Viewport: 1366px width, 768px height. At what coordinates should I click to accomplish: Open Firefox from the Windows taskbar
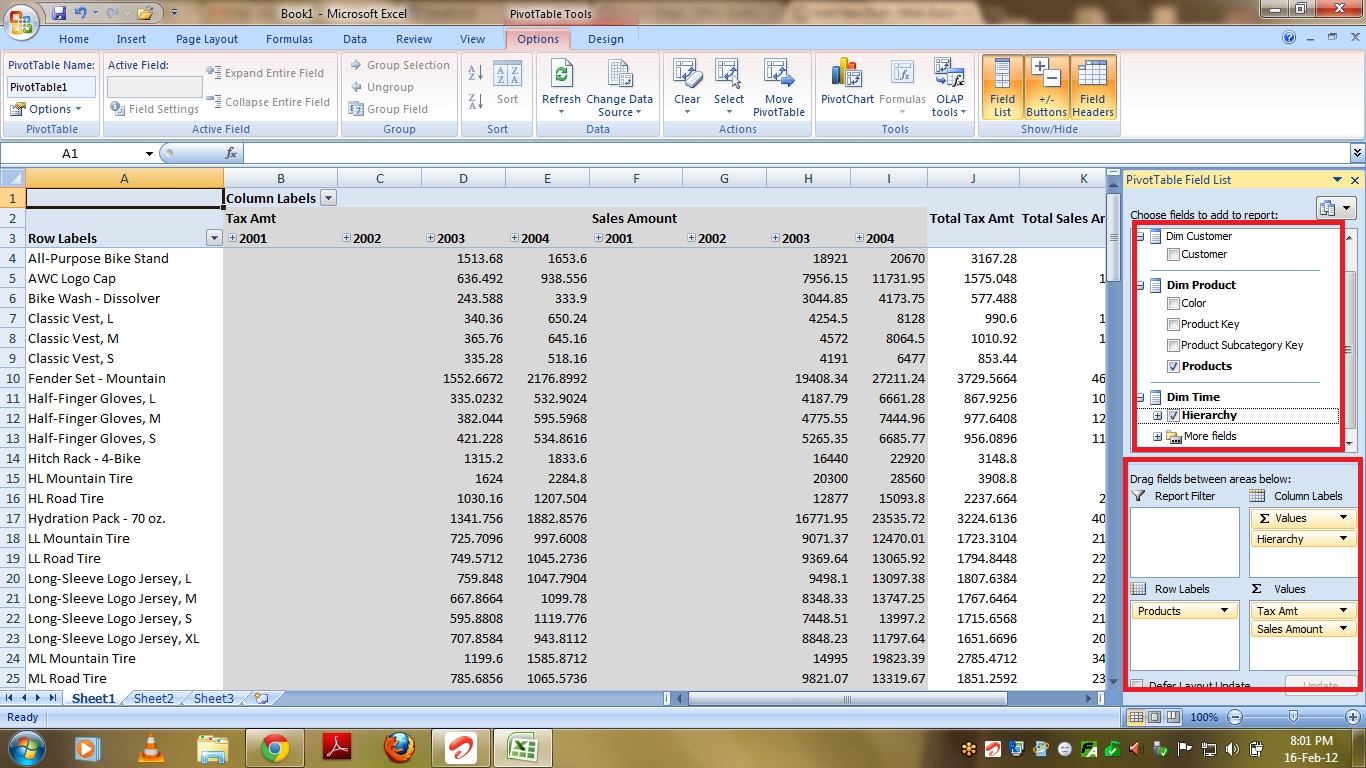point(399,747)
